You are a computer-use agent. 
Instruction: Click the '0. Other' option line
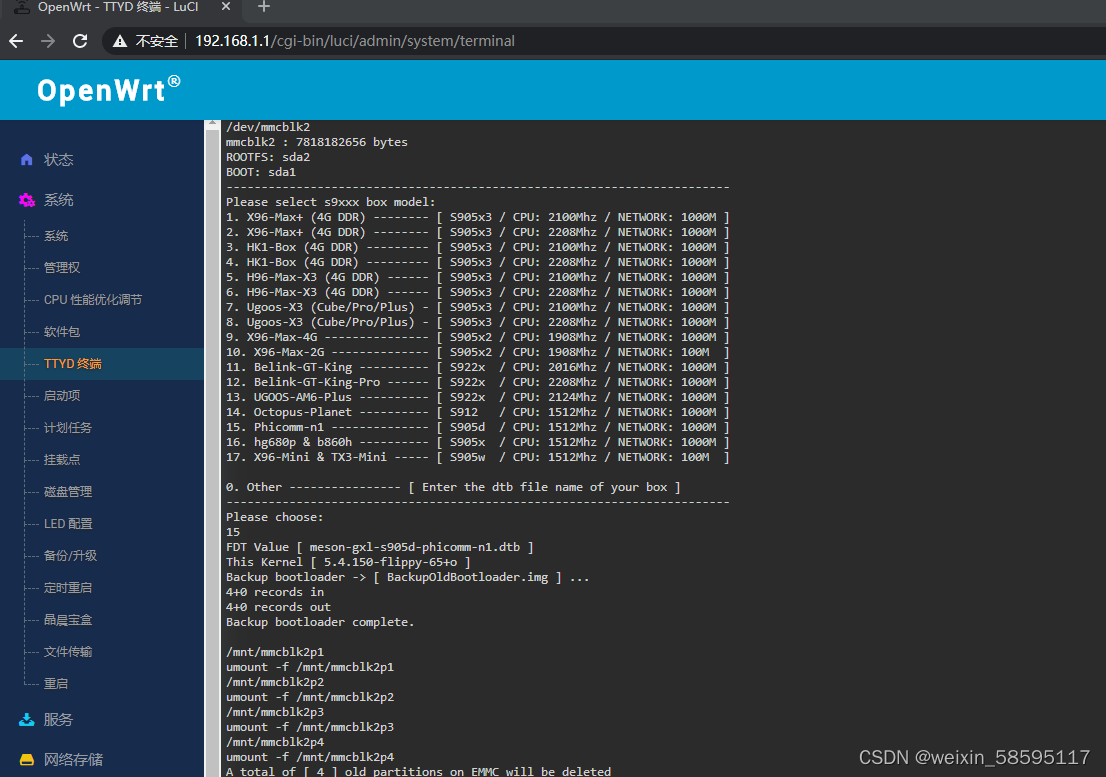pos(453,487)
